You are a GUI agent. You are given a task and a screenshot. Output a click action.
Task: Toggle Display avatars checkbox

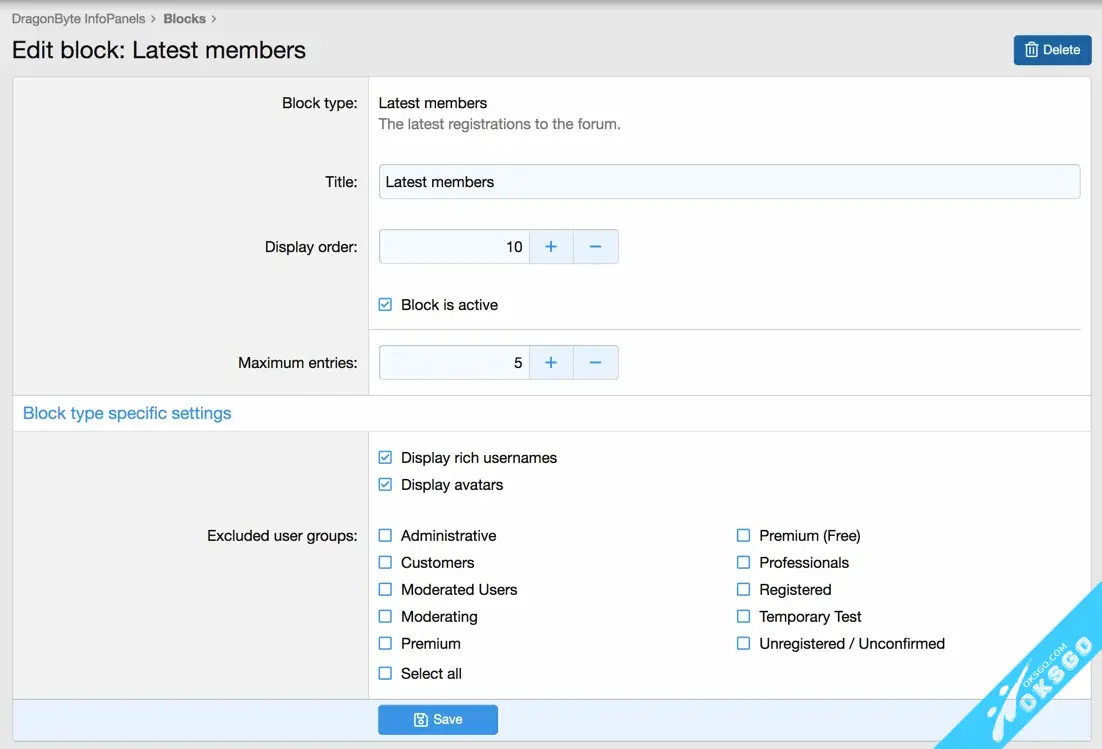click(385, 485)
